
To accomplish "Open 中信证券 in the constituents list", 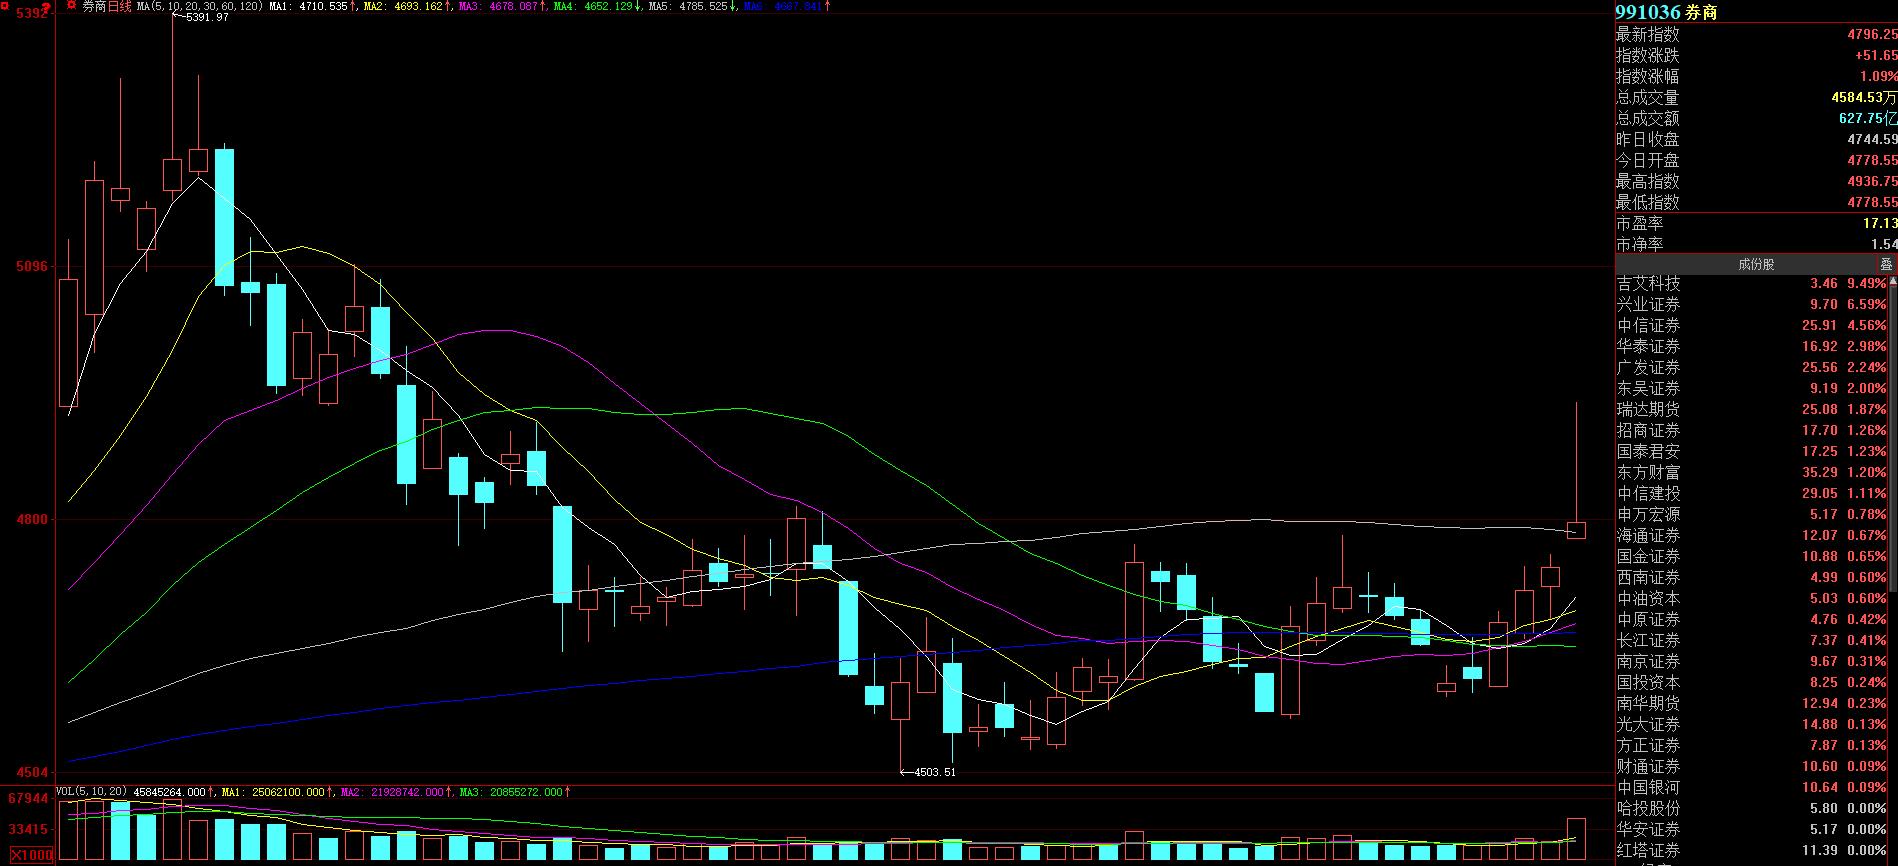I will [1648, 326].
